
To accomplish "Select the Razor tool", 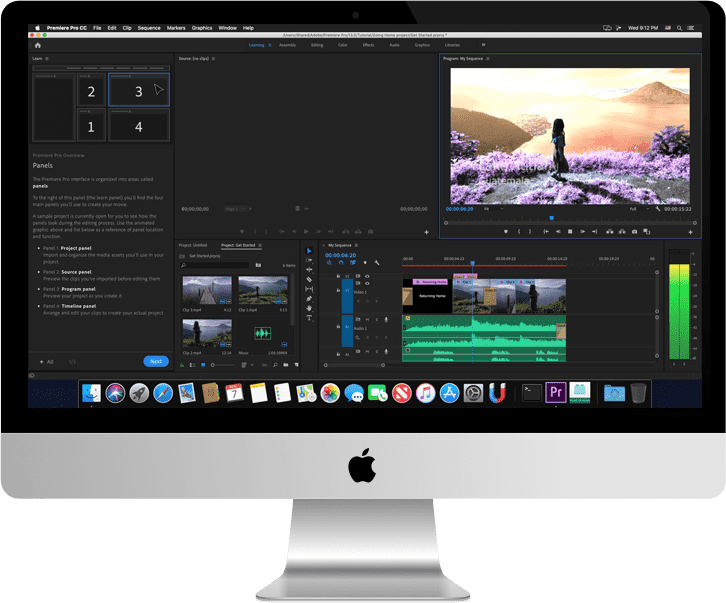I will point(309,279).
